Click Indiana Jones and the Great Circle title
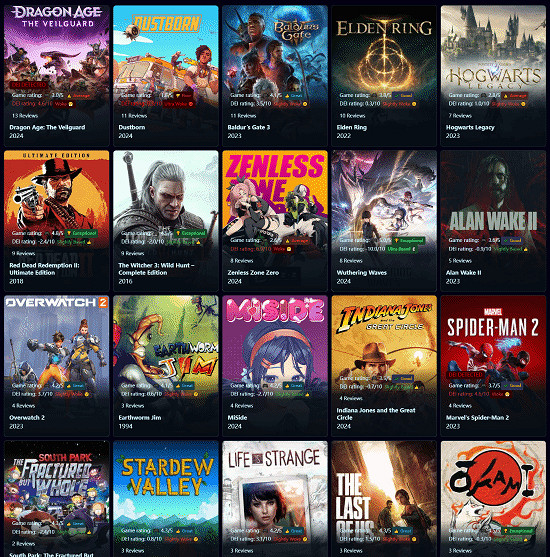550x557 pixels. click(376, 414)
